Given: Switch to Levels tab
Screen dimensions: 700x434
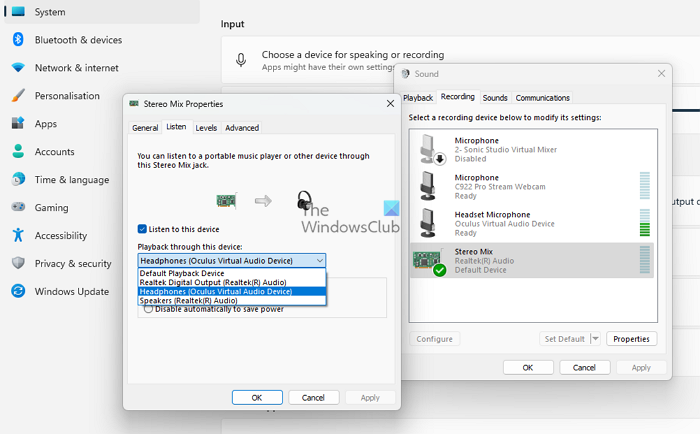Looking at the screenshot, I should [x=206, y=128].
